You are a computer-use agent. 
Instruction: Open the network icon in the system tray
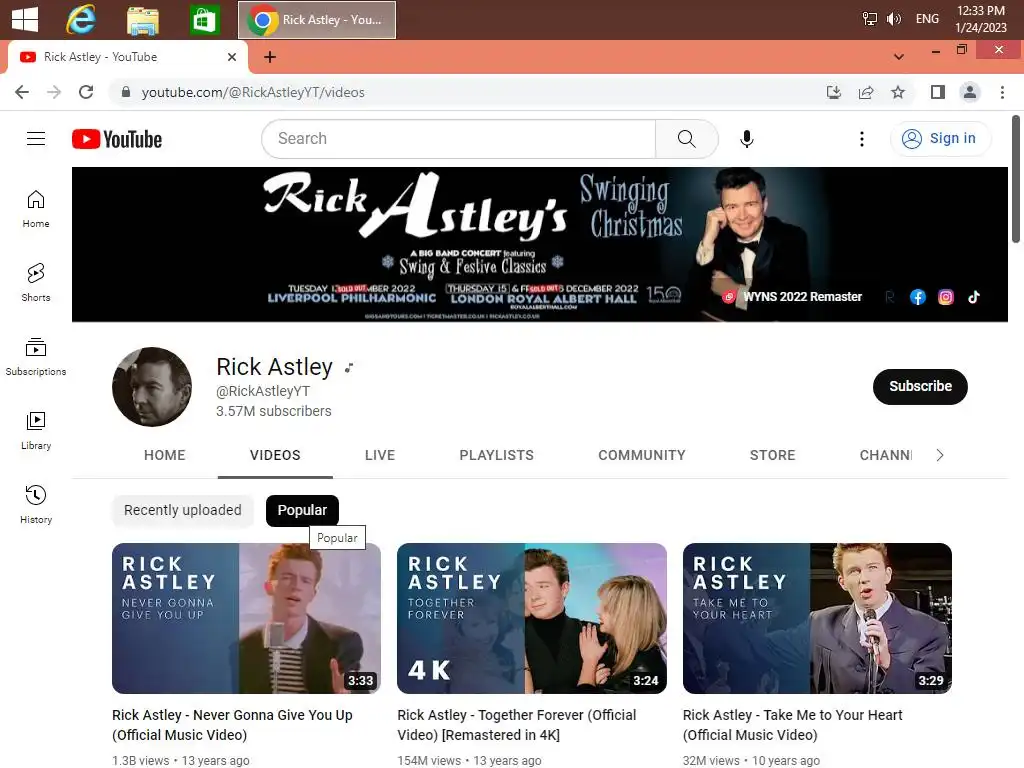pos(869,19)
